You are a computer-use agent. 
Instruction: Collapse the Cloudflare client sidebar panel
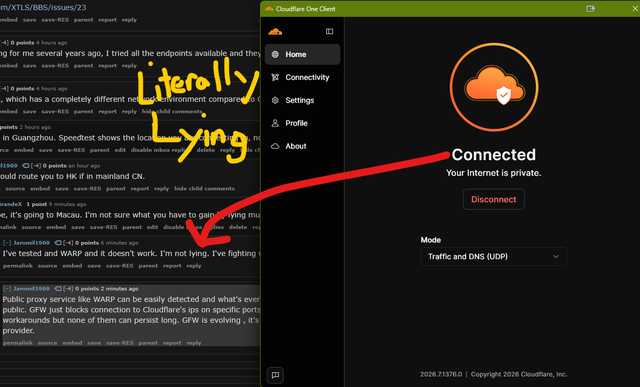pos(329,31)
